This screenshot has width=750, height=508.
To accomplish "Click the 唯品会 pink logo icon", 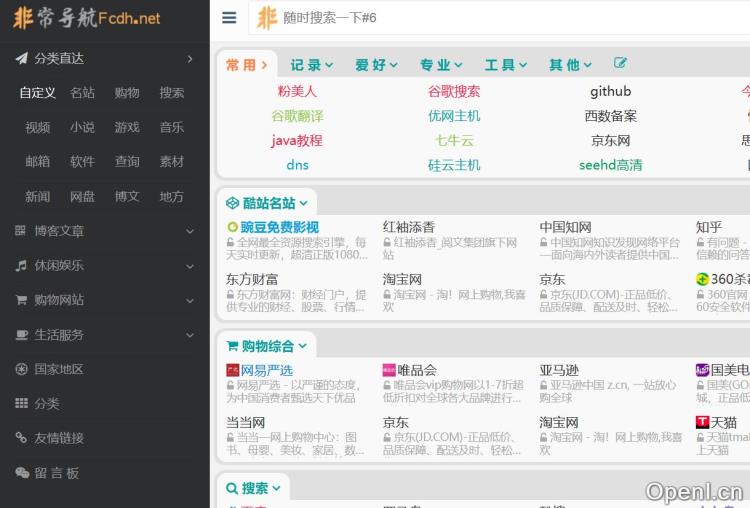I will click(389, 370).
